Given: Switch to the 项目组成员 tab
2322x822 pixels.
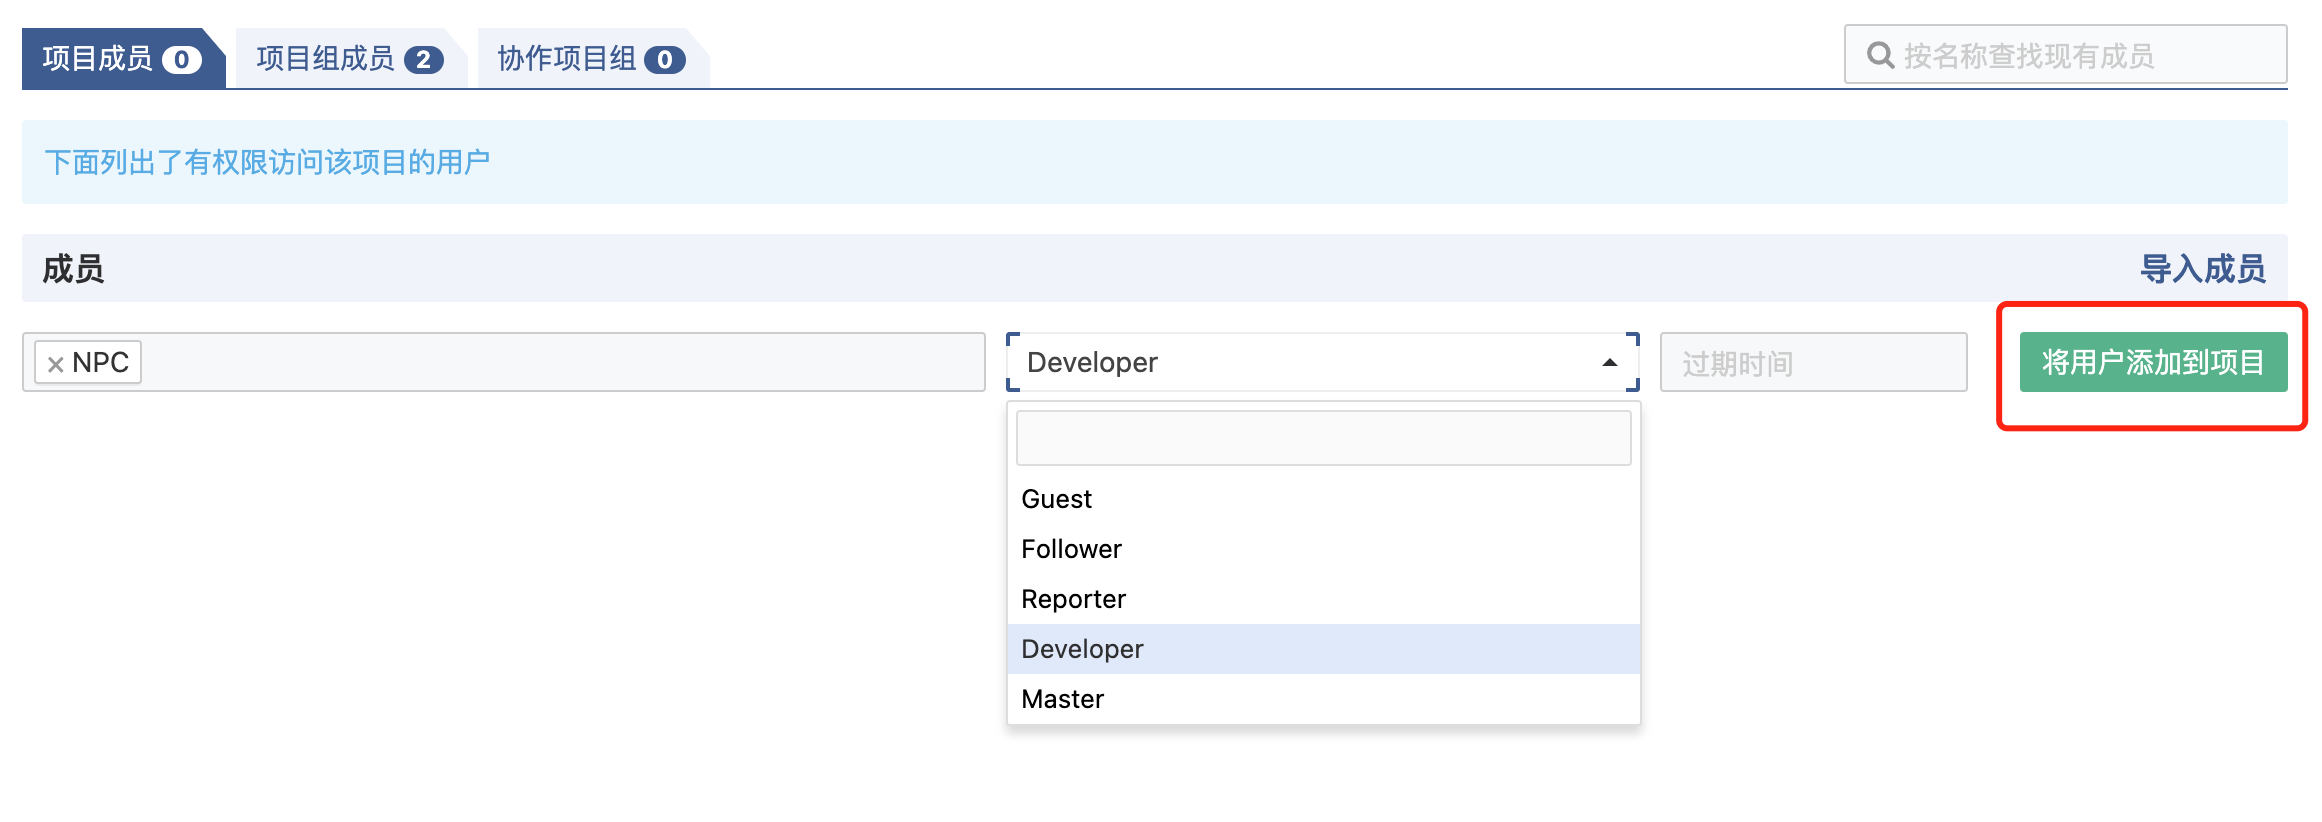Looking at the screenshot, I should 326,59.
